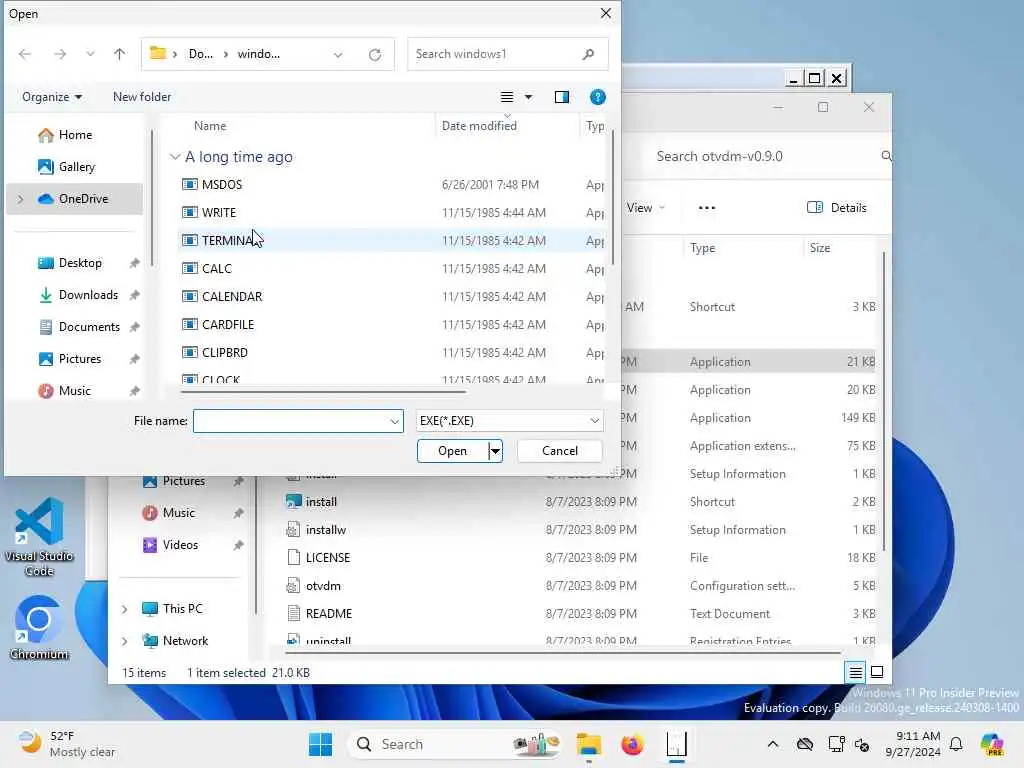The width and height of the screenshot is (1024, 768).
Task: Expand Network in Explorer window
Action: pos(124,641)
